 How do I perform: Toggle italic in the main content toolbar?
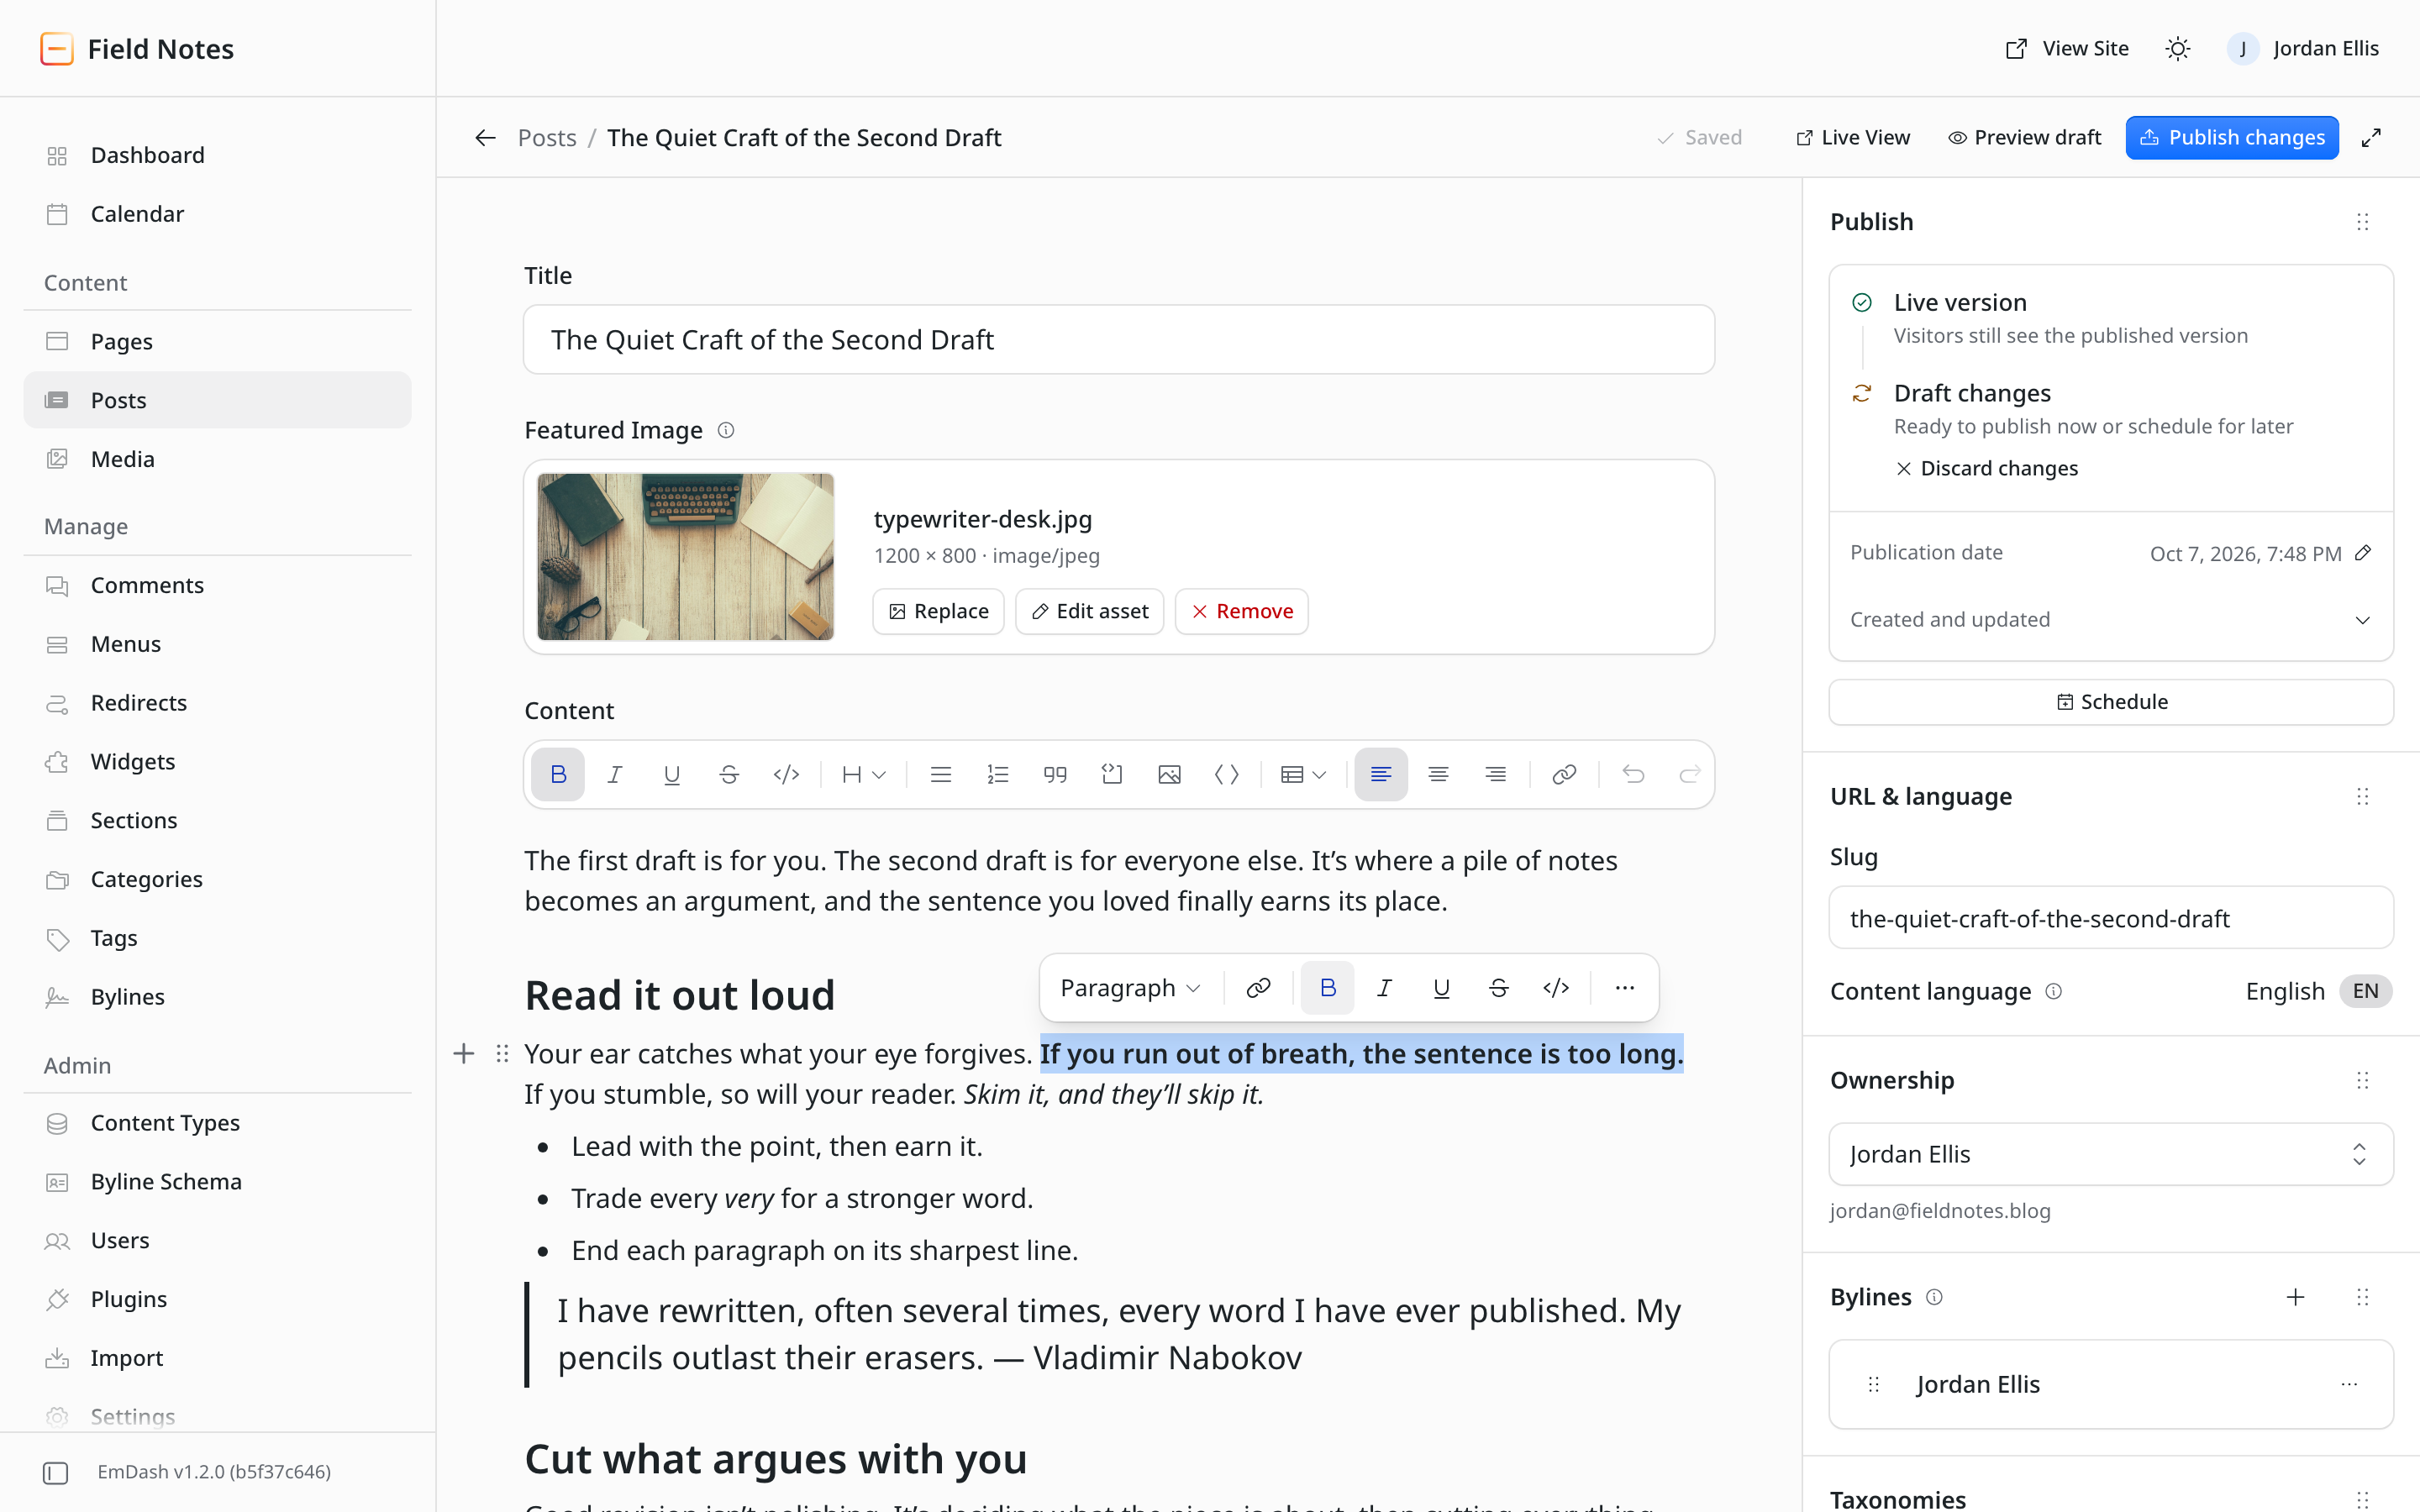coord(615,774)
